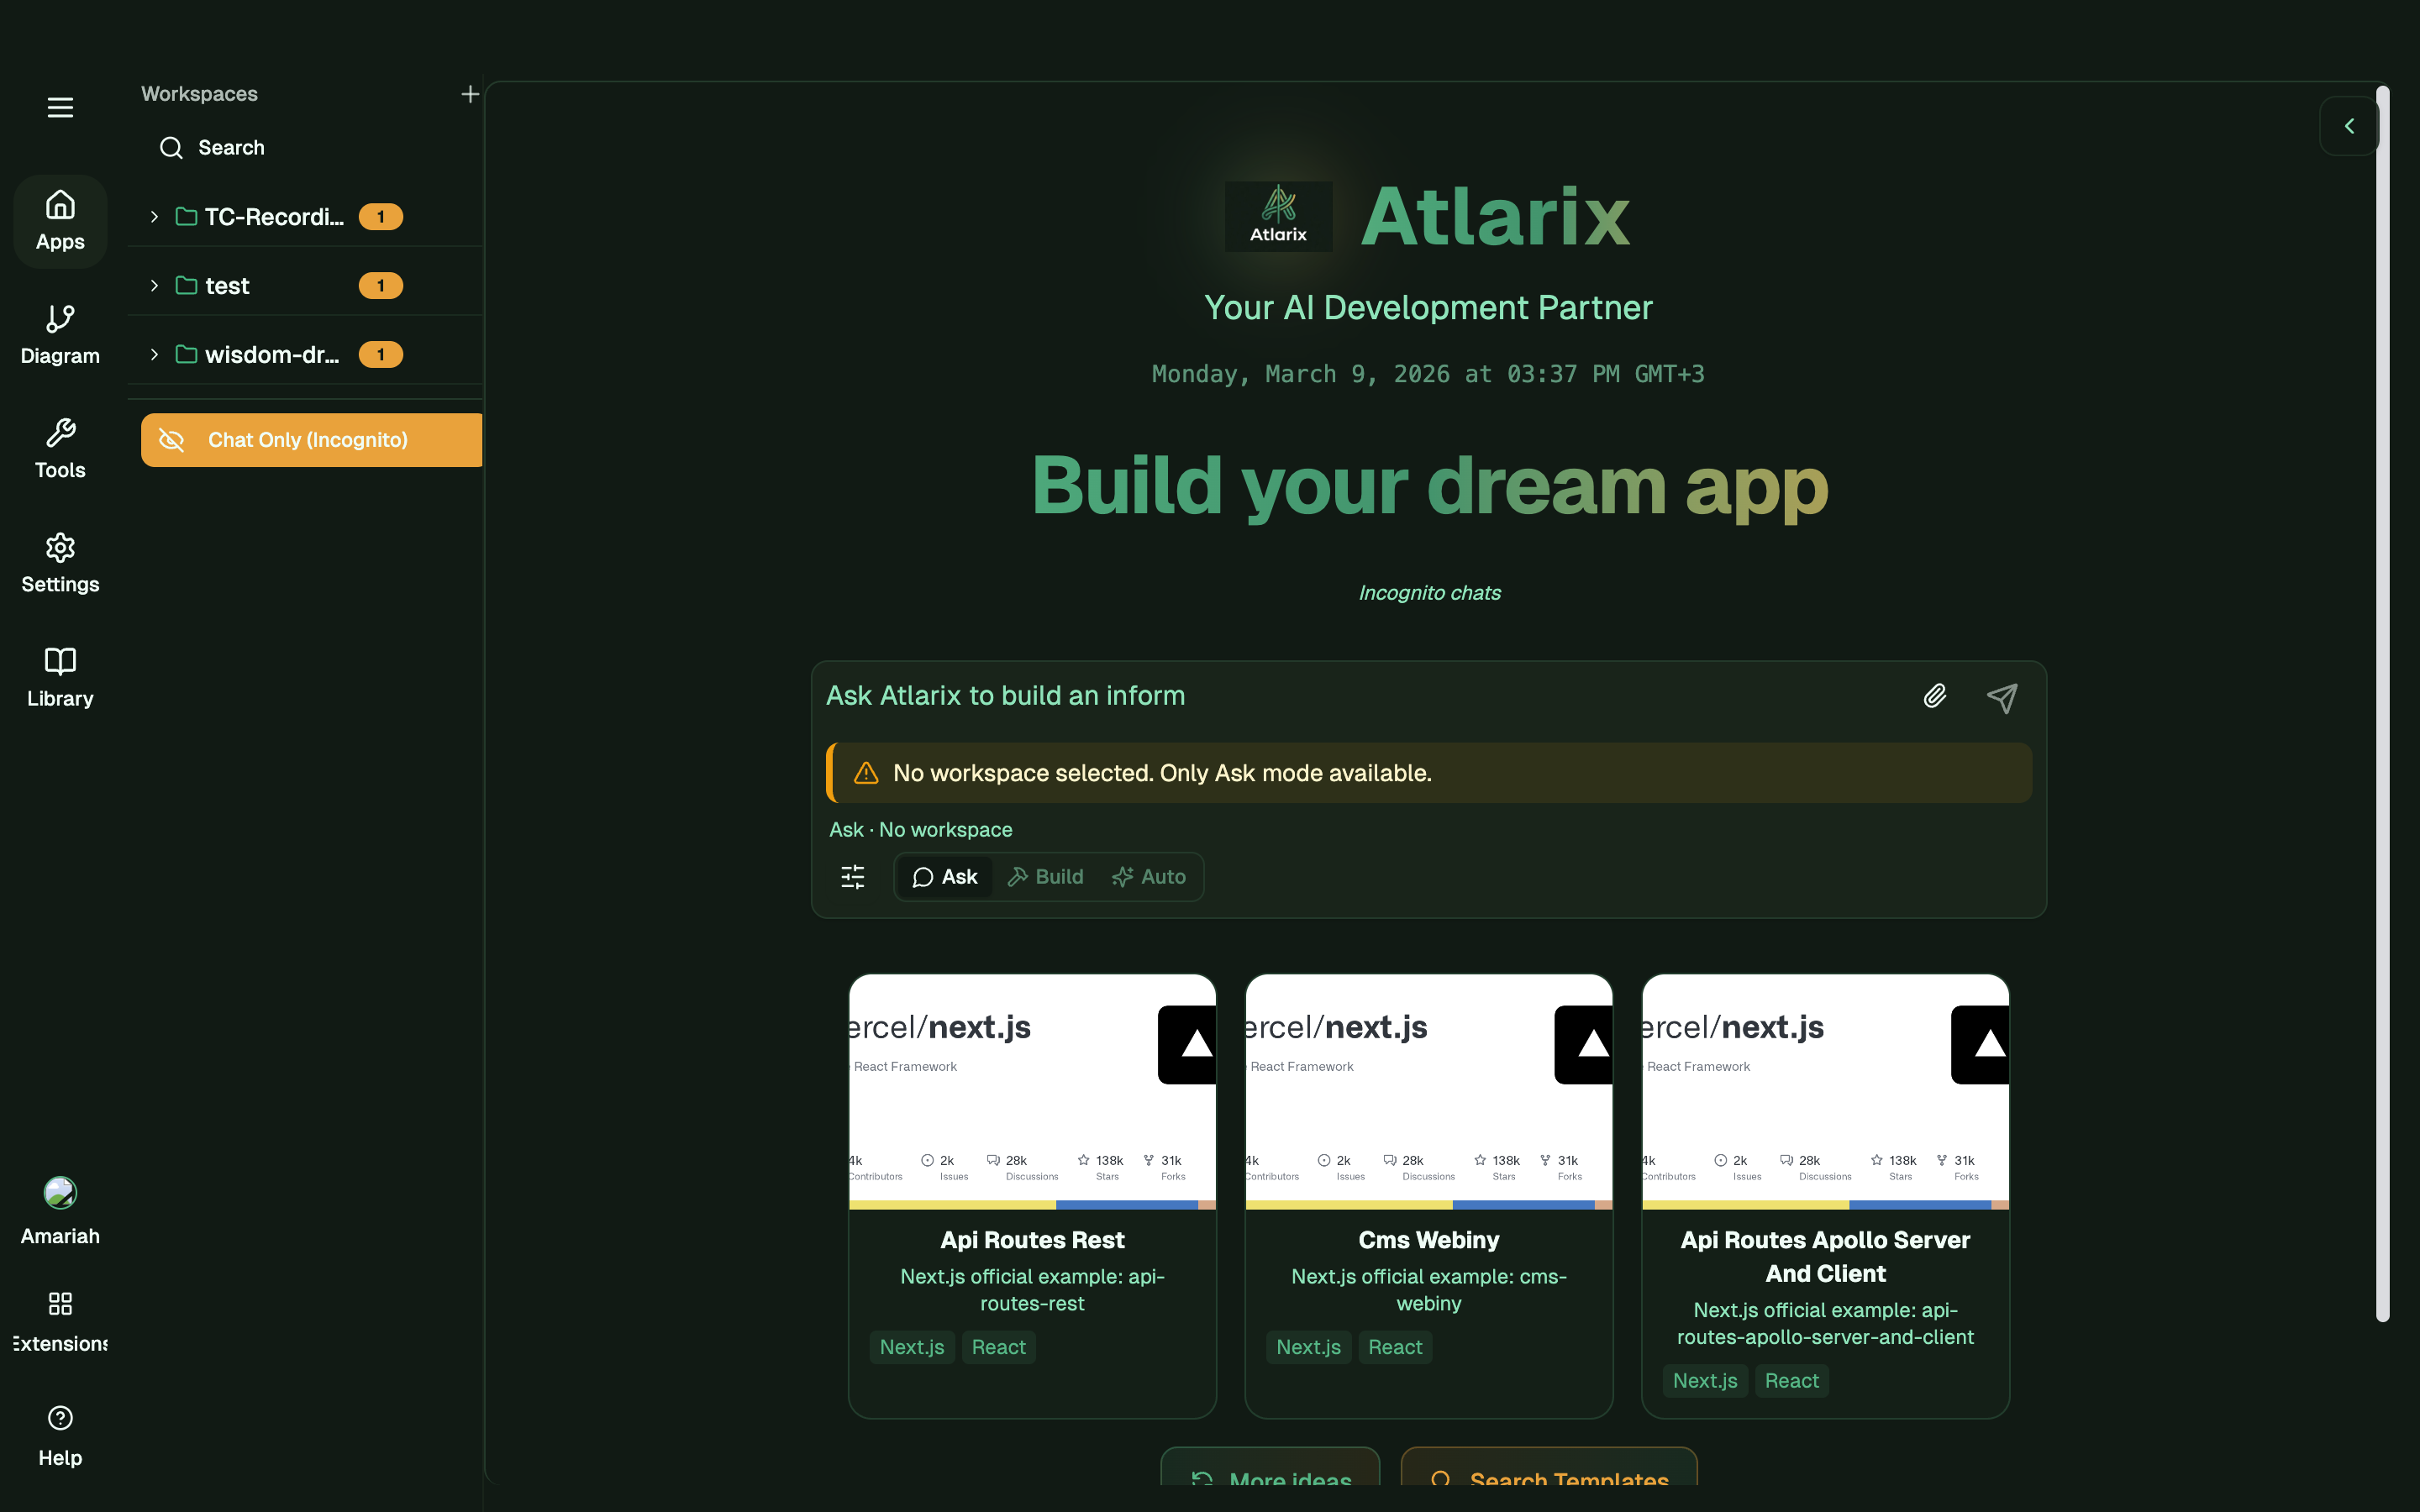Screen dimensions: 2420x1512
Task: Send the prompt with the paper plane icon
Action: click(x=2002, y=696)
